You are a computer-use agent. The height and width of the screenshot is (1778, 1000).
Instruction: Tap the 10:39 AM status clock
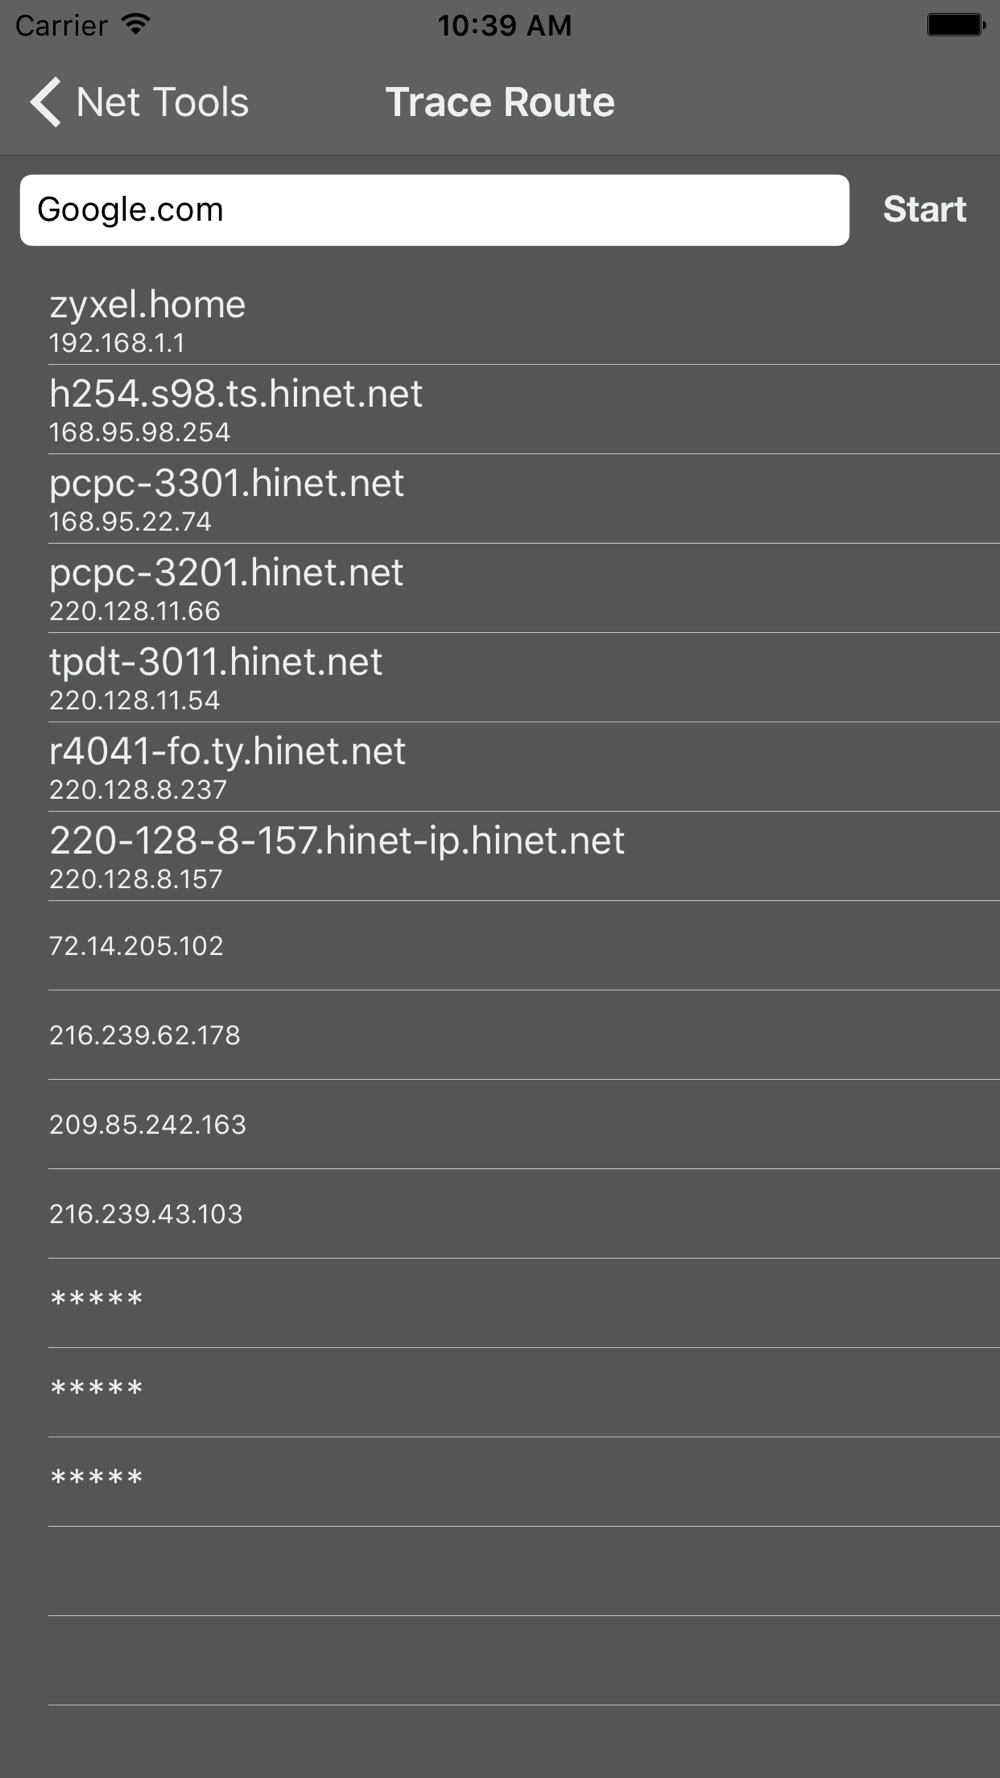[504, 25]
